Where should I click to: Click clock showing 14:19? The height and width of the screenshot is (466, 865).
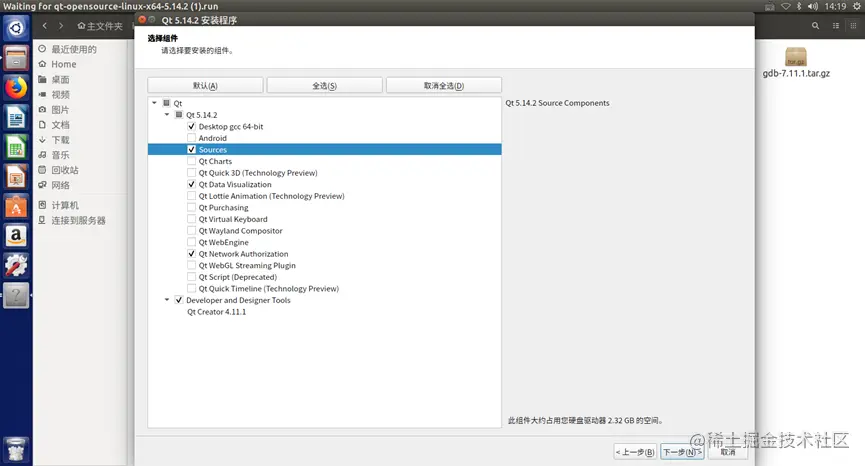[x=835, y=6]
